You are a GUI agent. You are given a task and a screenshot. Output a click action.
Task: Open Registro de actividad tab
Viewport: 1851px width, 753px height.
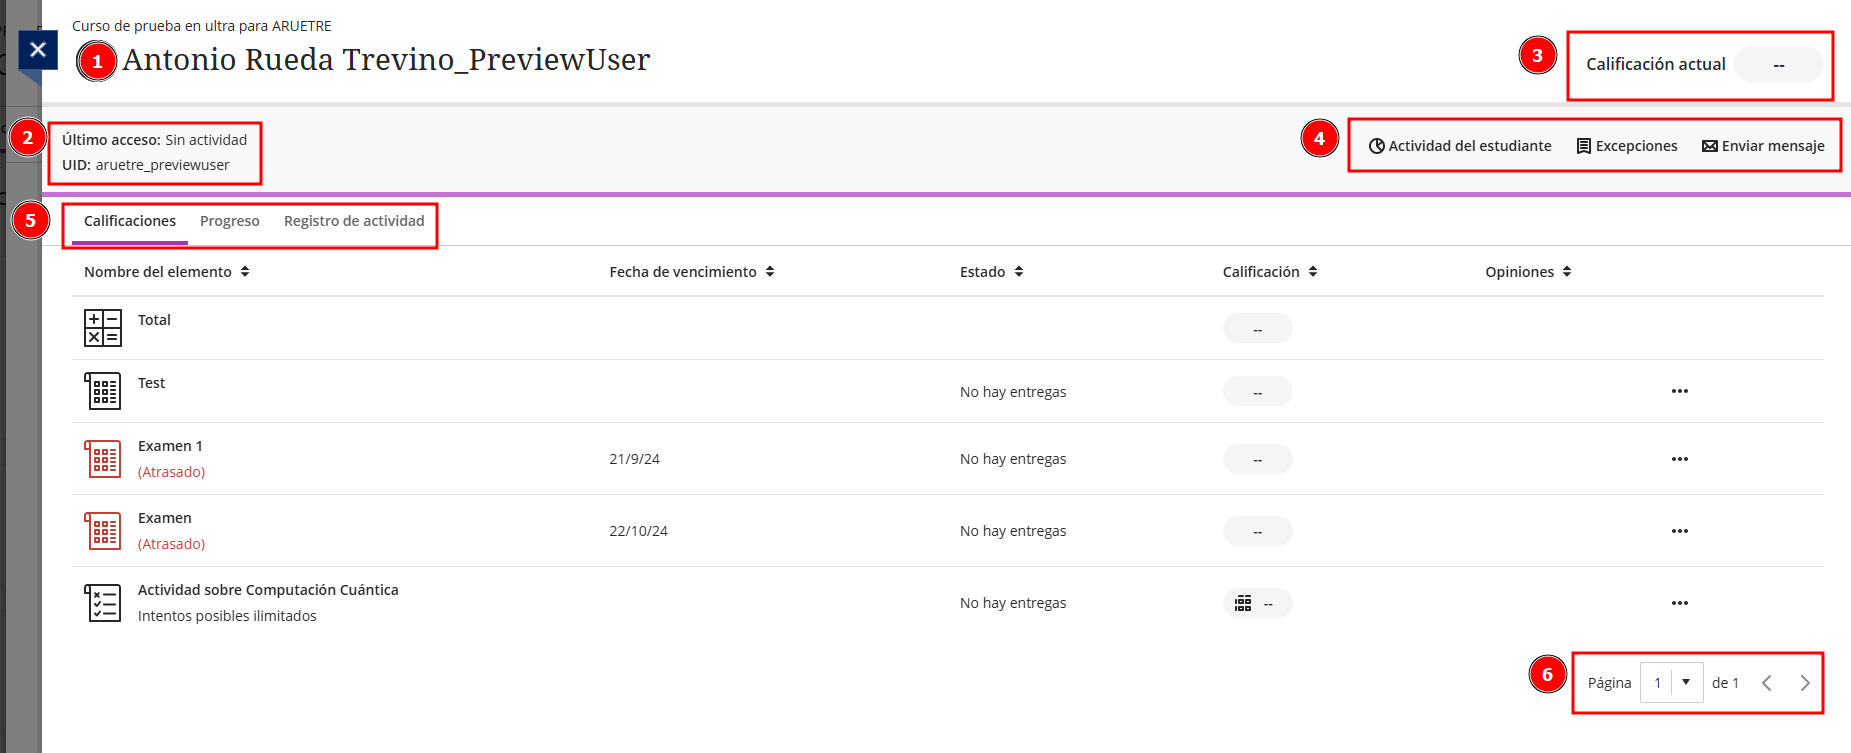click(x=354, y=221)
